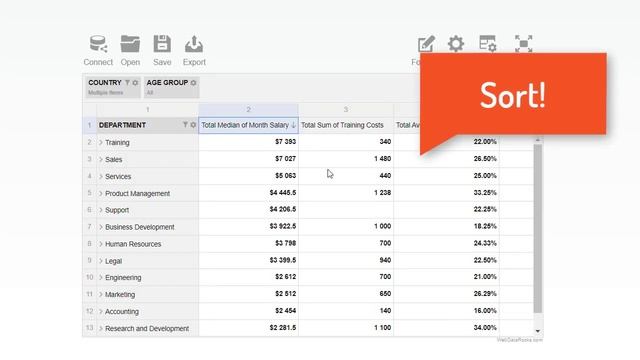Save the report using the Save icon

pos(162,44)
